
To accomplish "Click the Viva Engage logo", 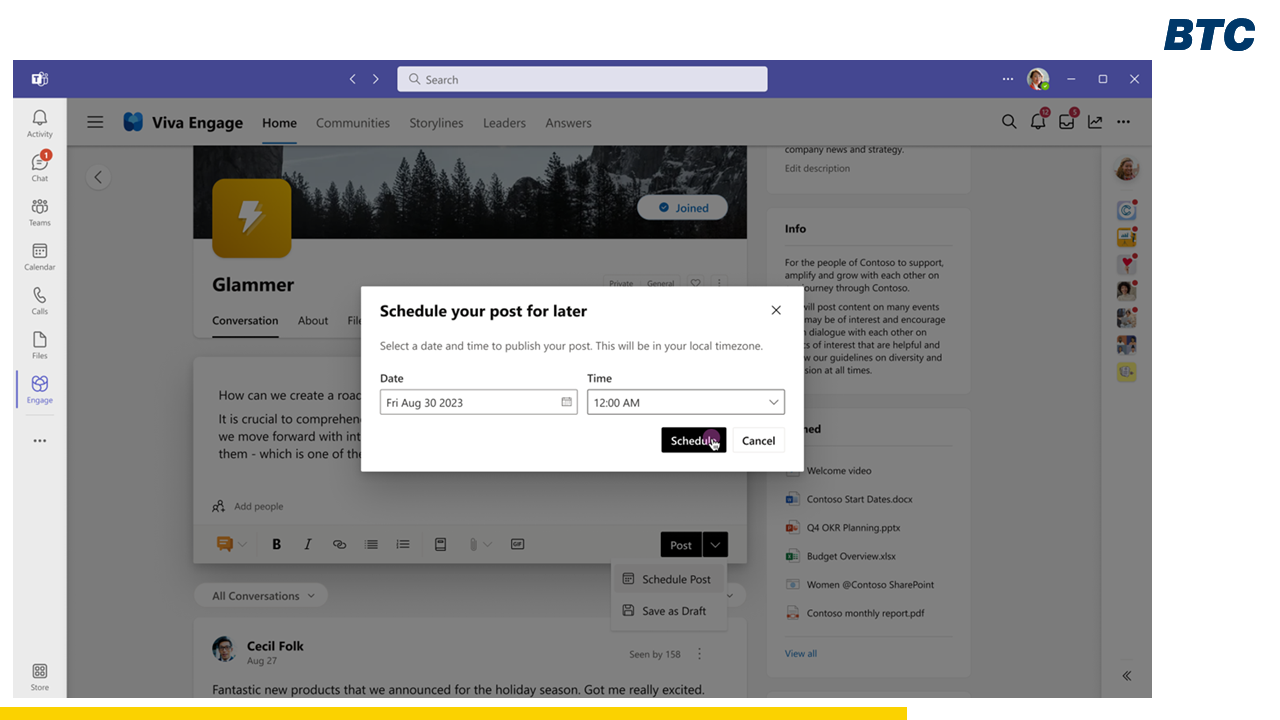I will (133, 122).
